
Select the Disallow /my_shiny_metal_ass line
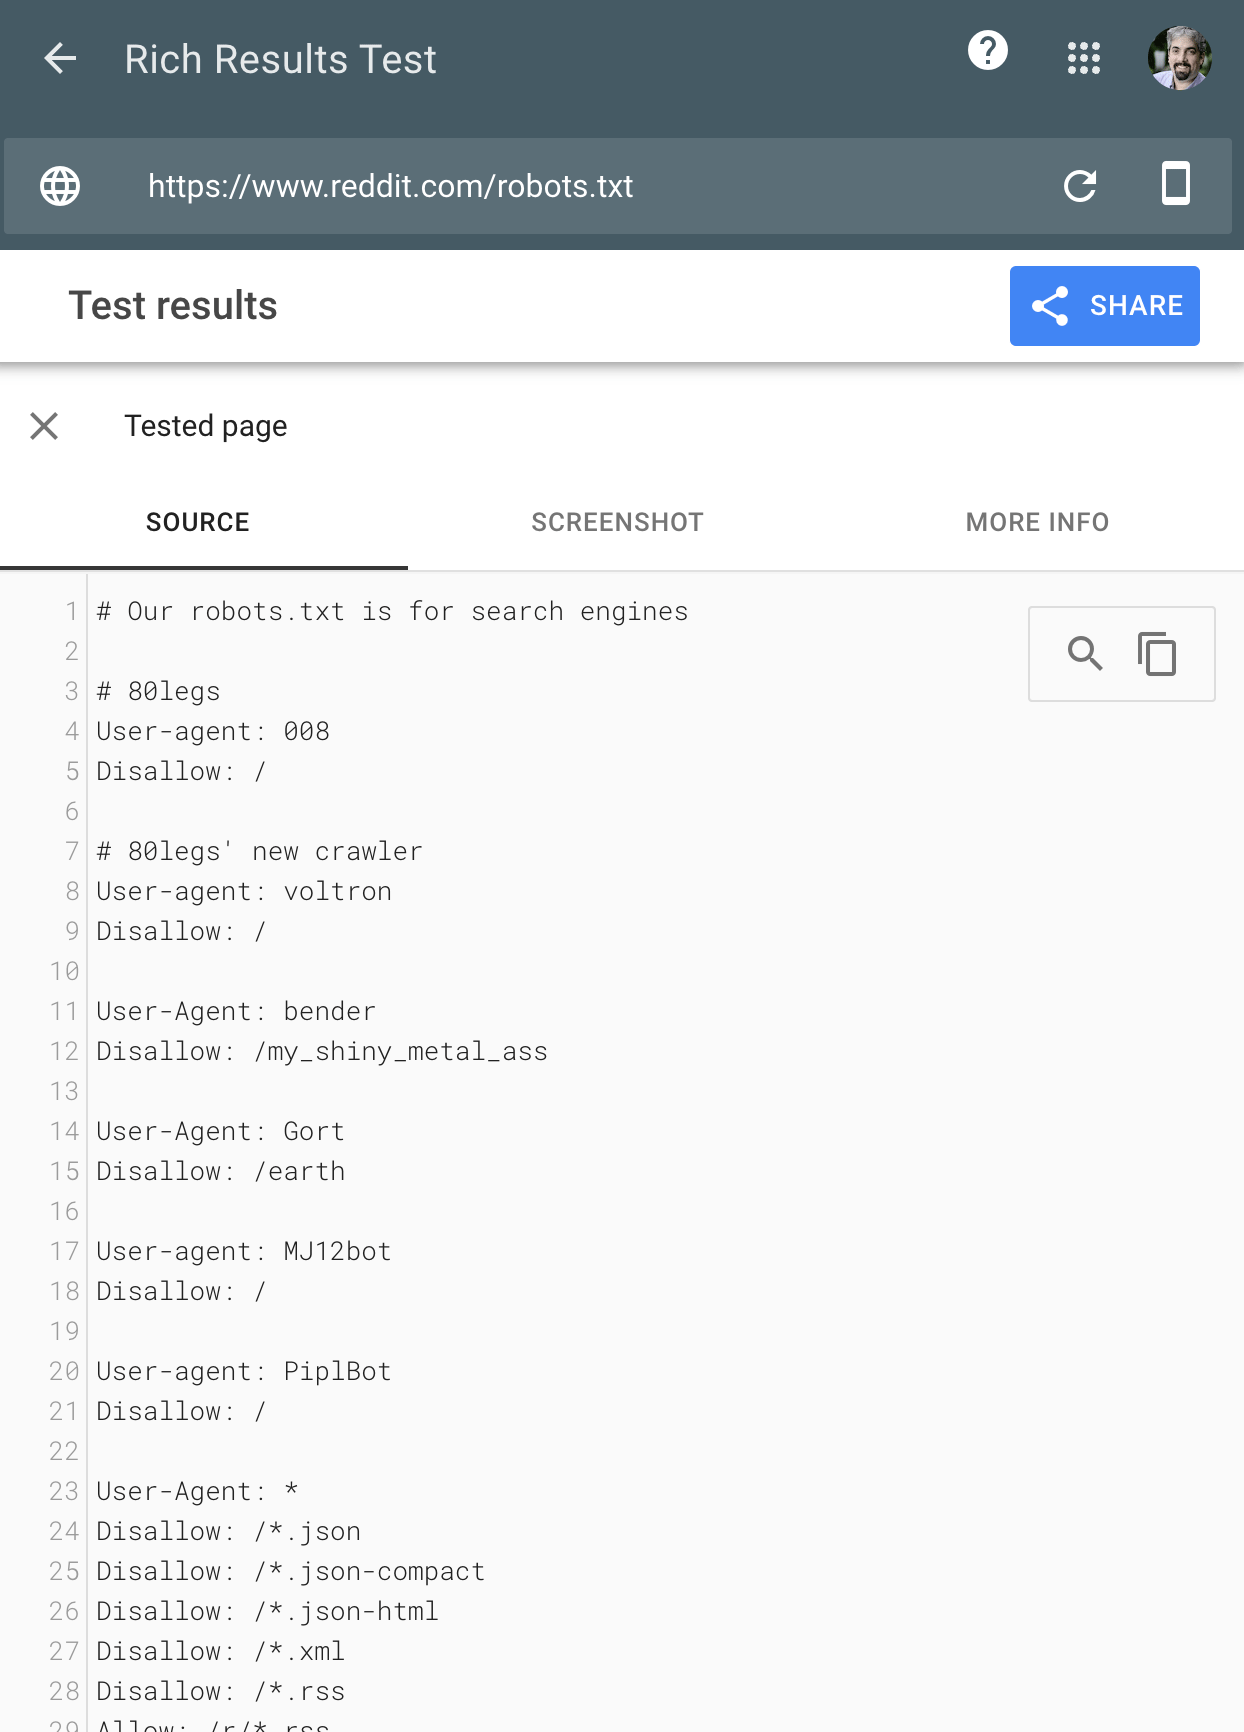pos(321,1051)
